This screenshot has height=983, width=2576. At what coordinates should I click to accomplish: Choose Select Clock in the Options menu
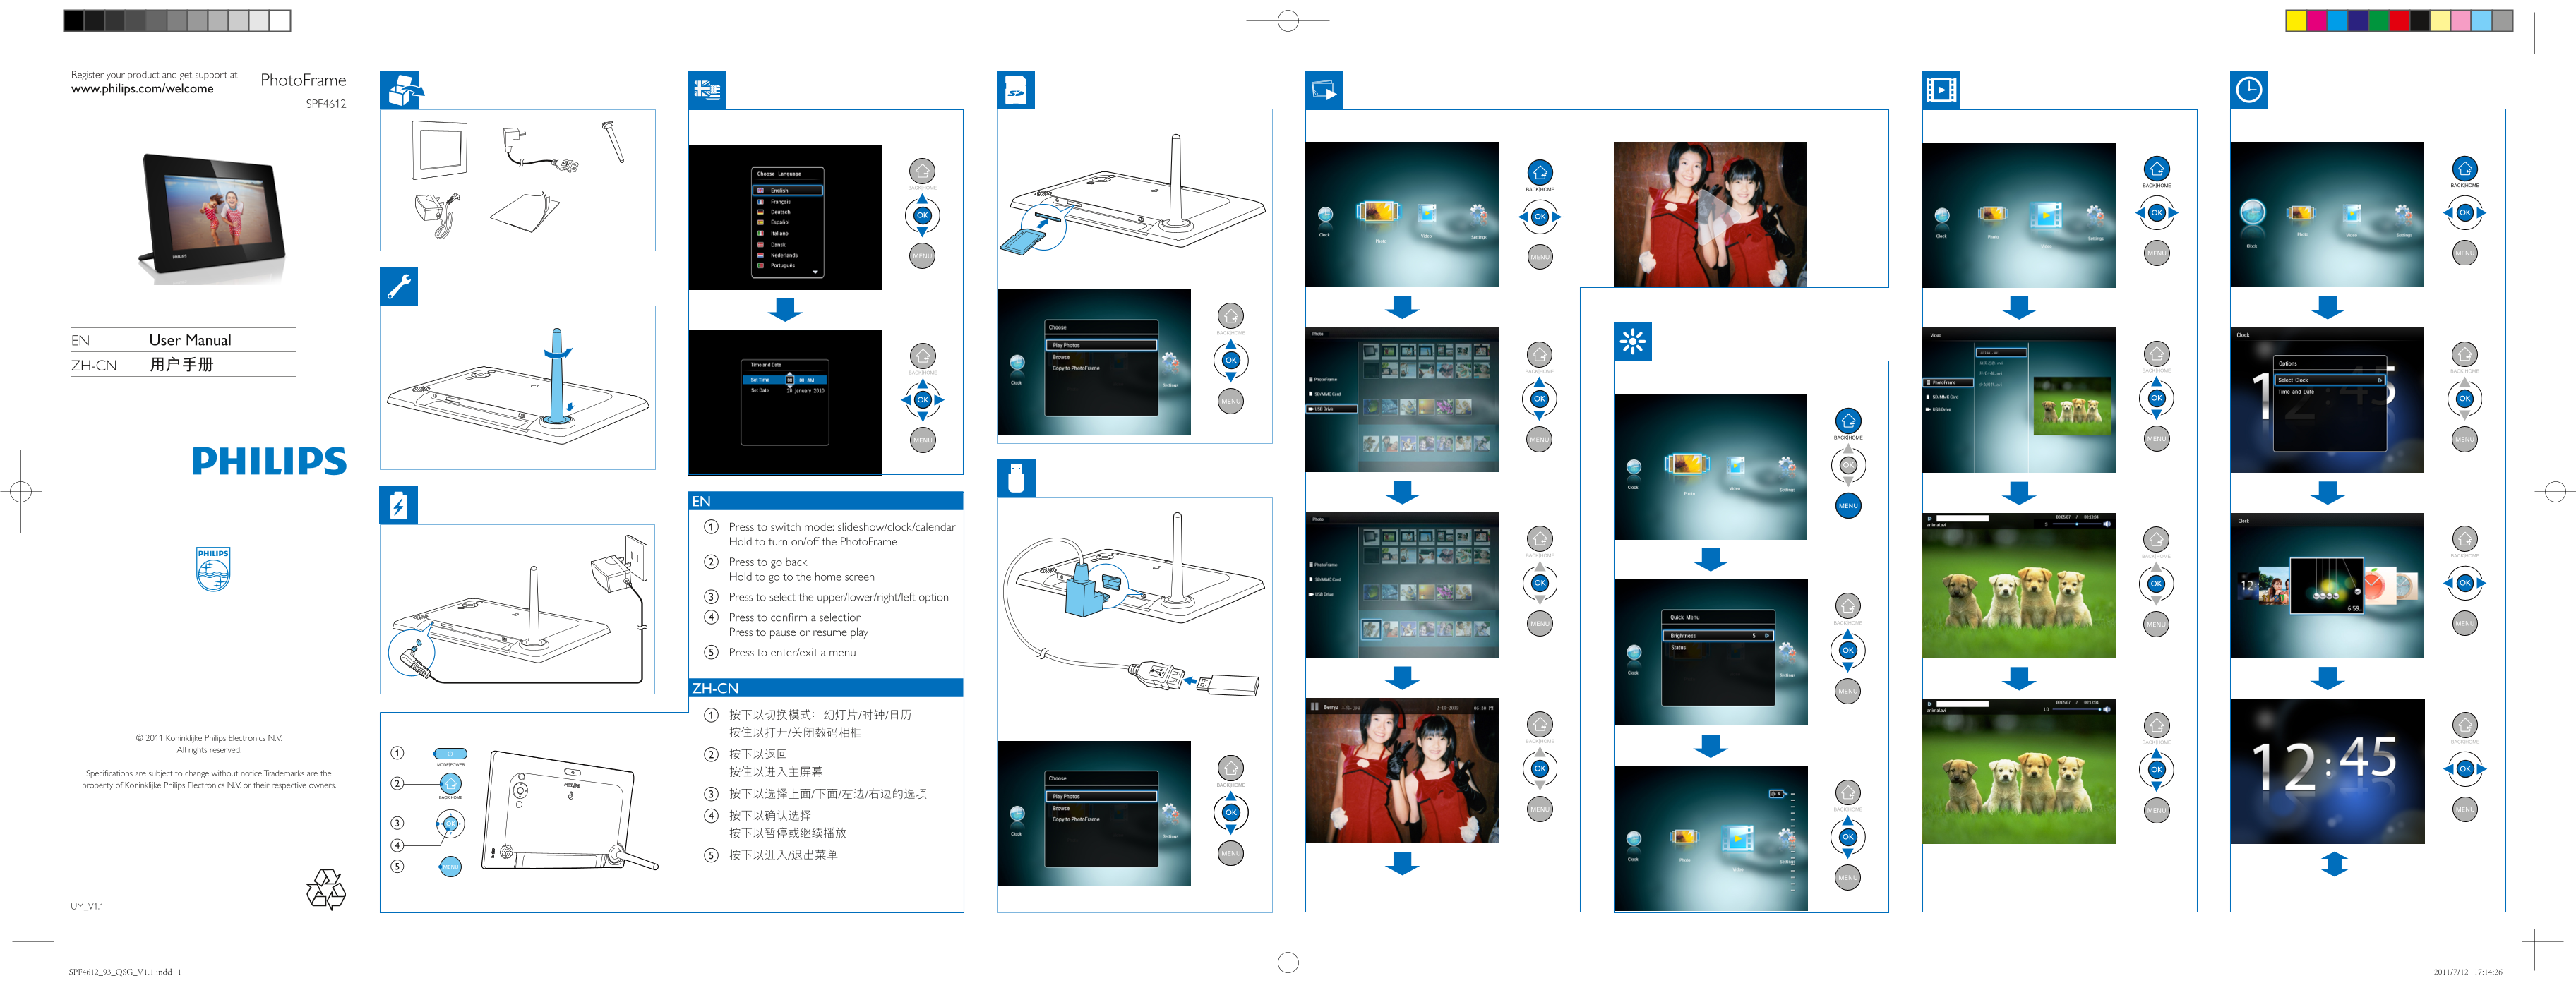point(2329,380)
